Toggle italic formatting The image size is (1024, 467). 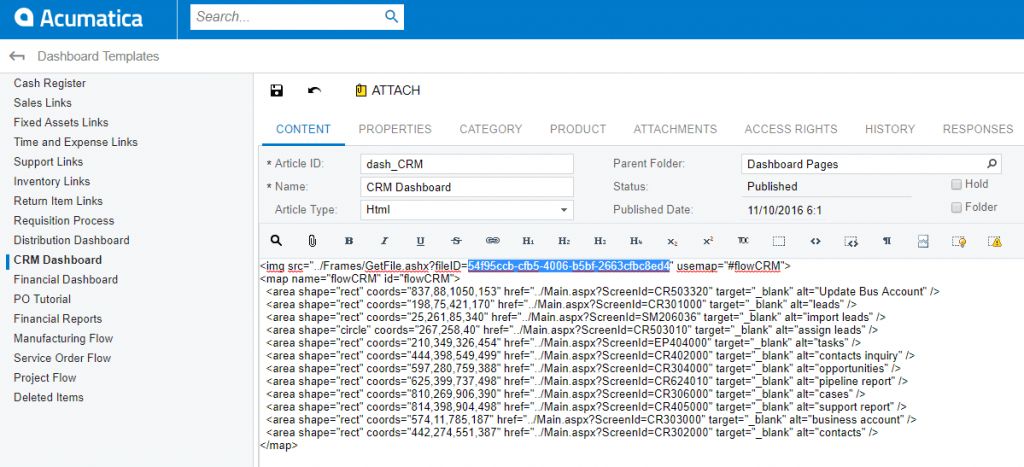pyautogui.click(x=385, y=241)
